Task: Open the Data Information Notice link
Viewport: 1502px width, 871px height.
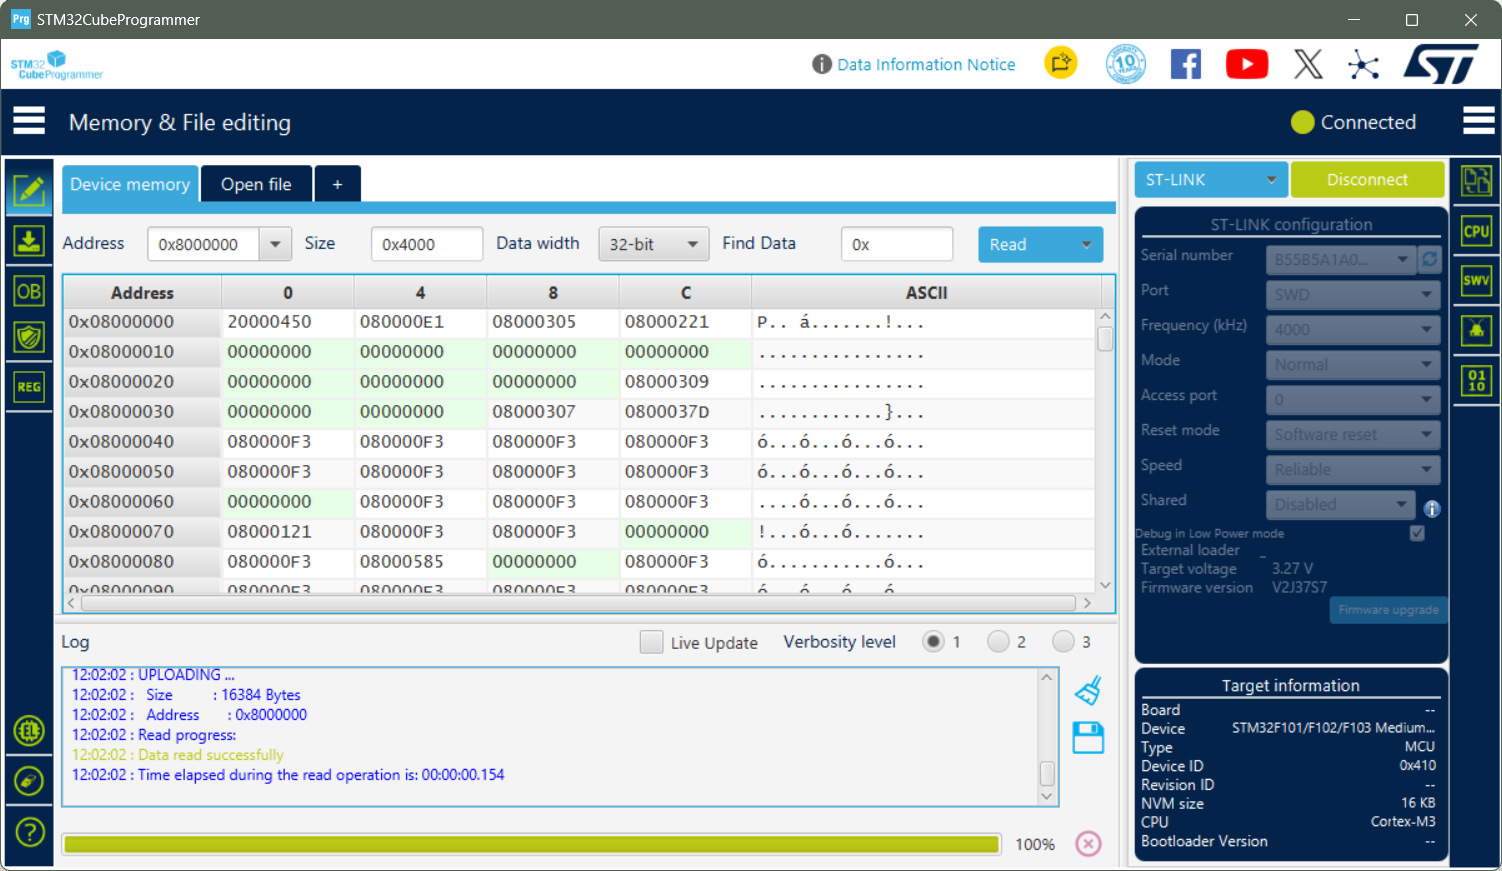Action: pyautogui.click(x=926, y=64)
